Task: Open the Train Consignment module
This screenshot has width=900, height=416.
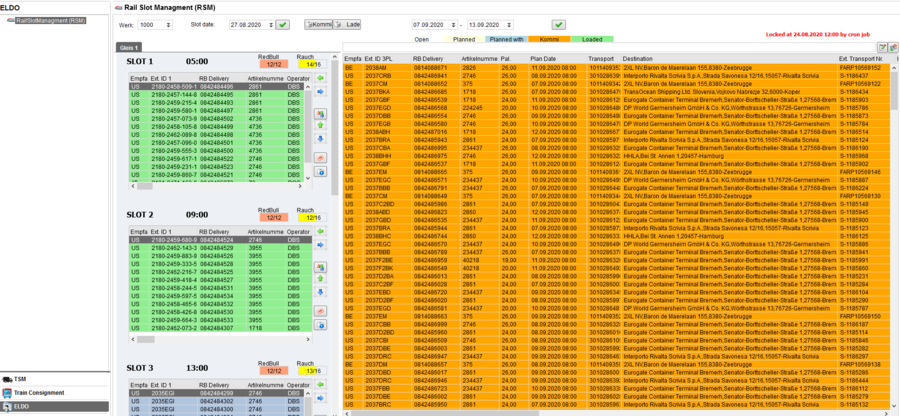Action: 39,393
